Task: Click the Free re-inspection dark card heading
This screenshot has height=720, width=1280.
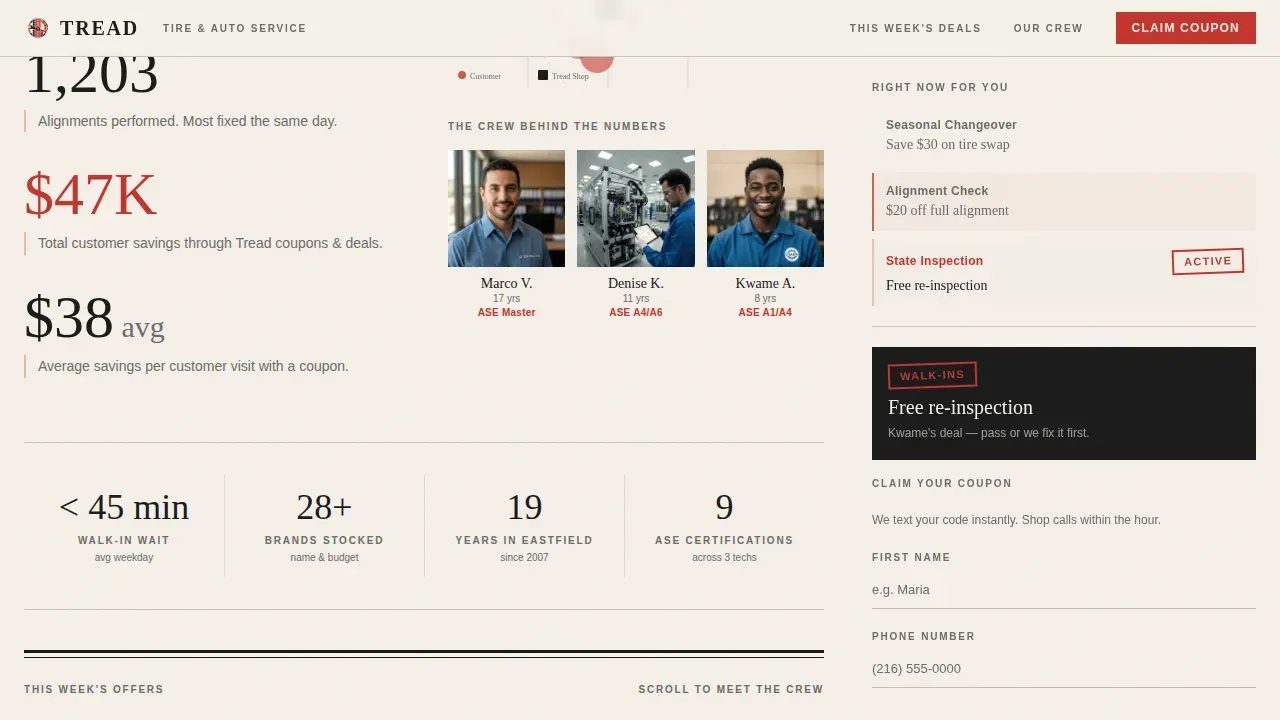Action: pos(960,407)
